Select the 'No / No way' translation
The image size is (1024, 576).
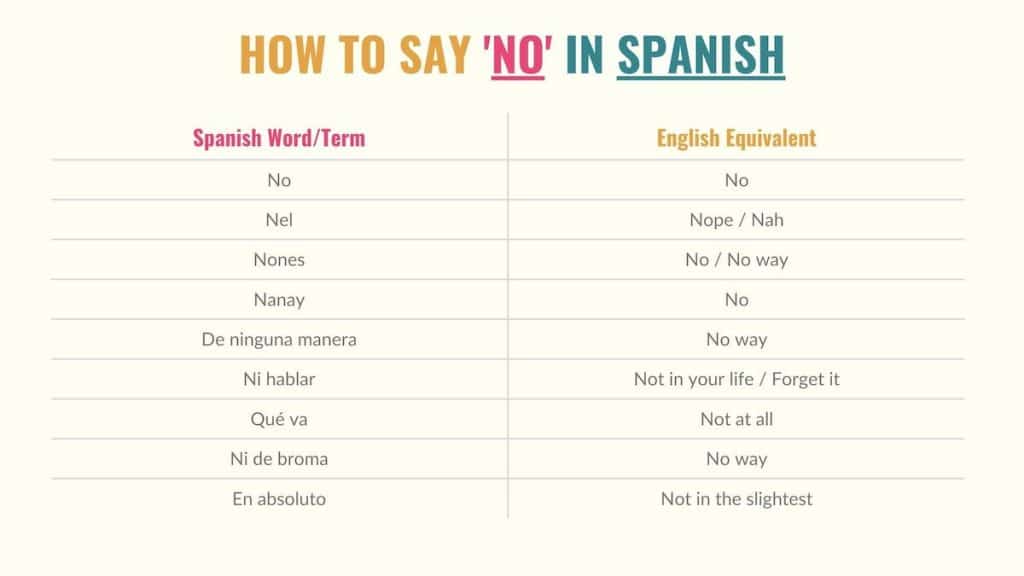[x=736, y=260]
